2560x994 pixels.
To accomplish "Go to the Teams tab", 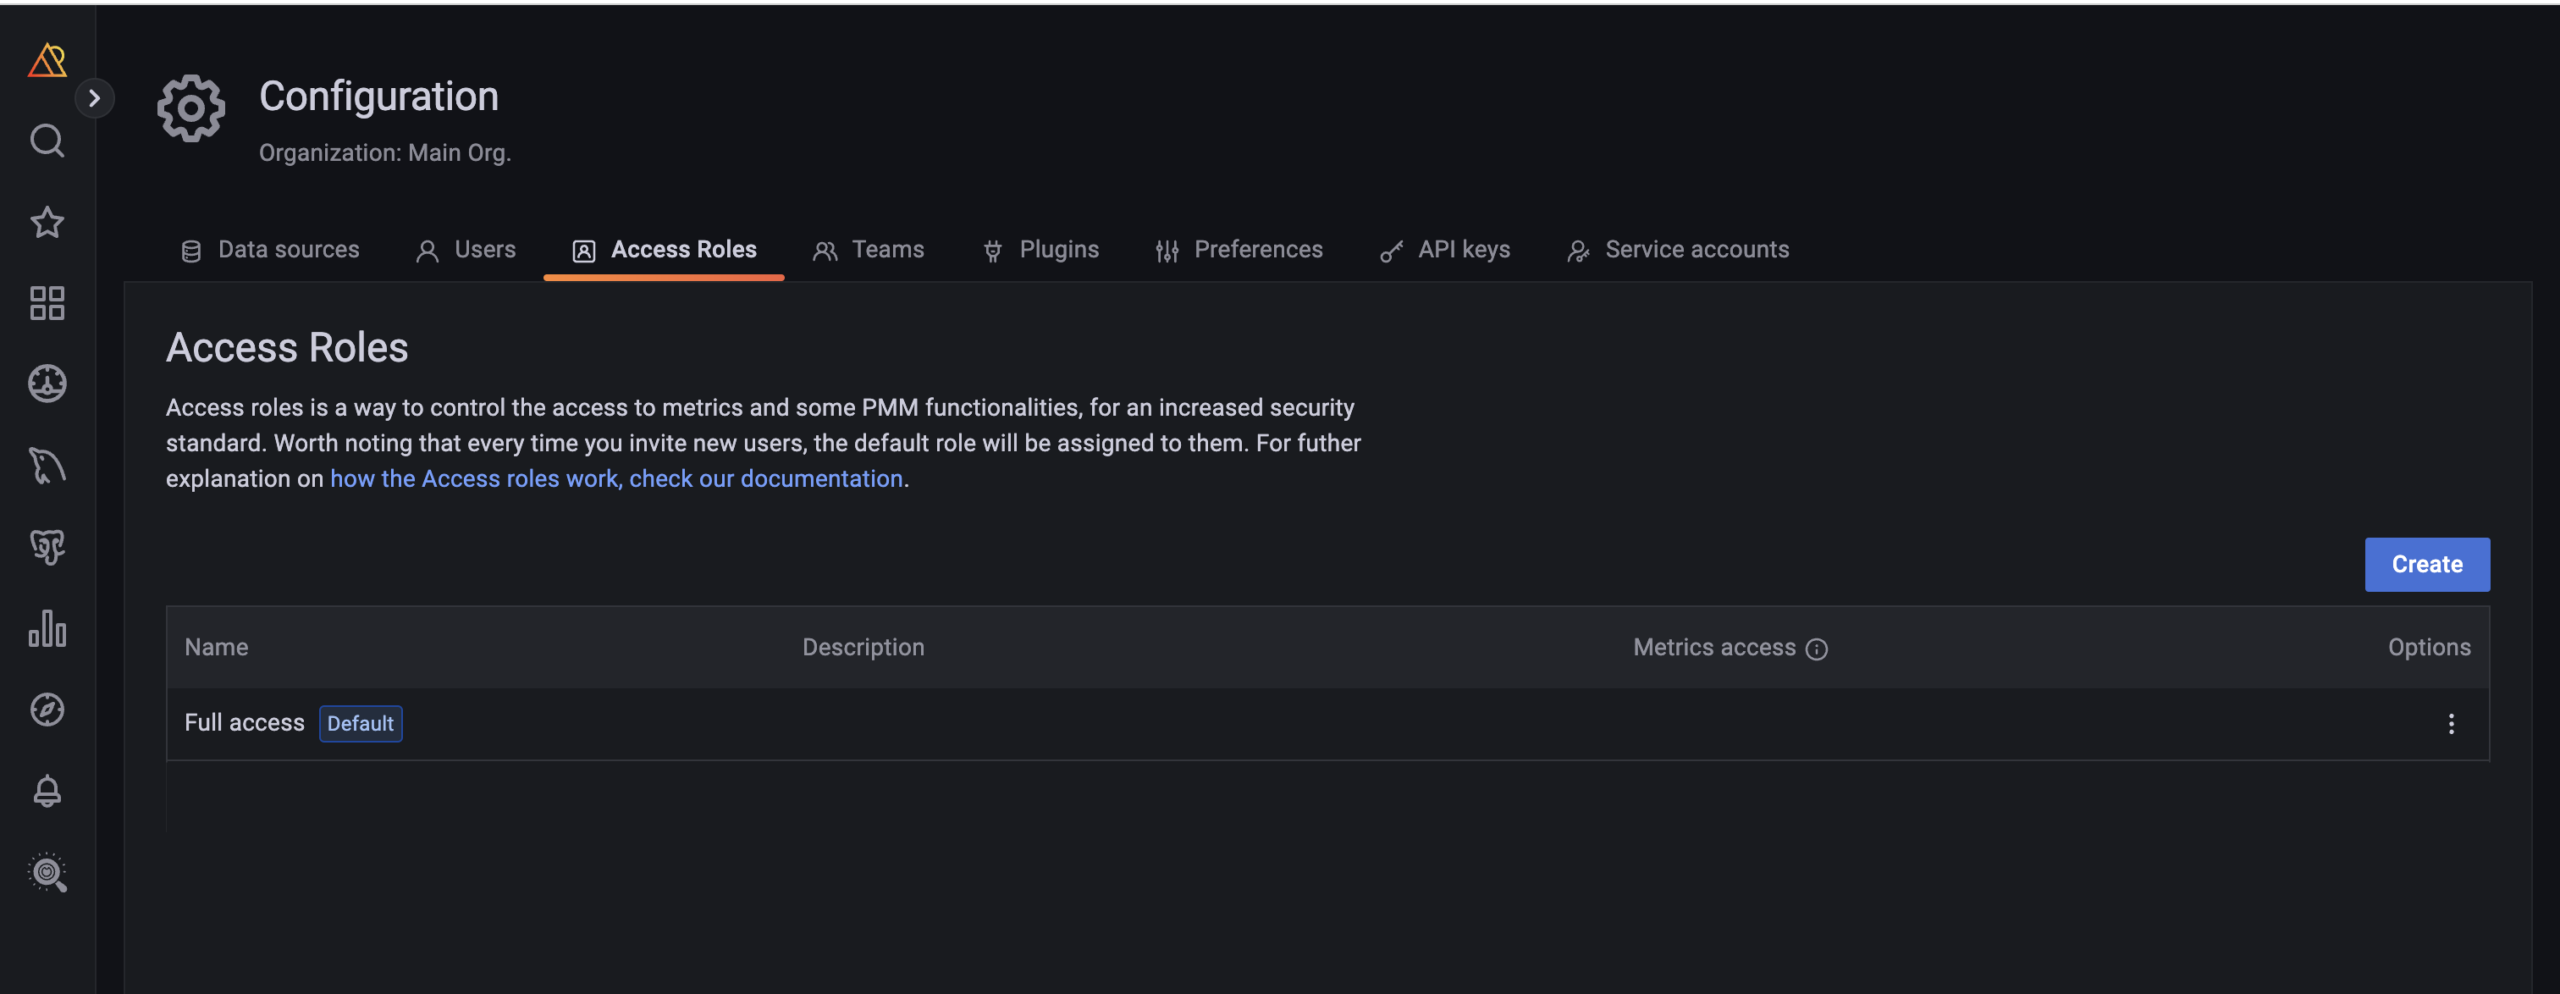I will coord(869,250).
